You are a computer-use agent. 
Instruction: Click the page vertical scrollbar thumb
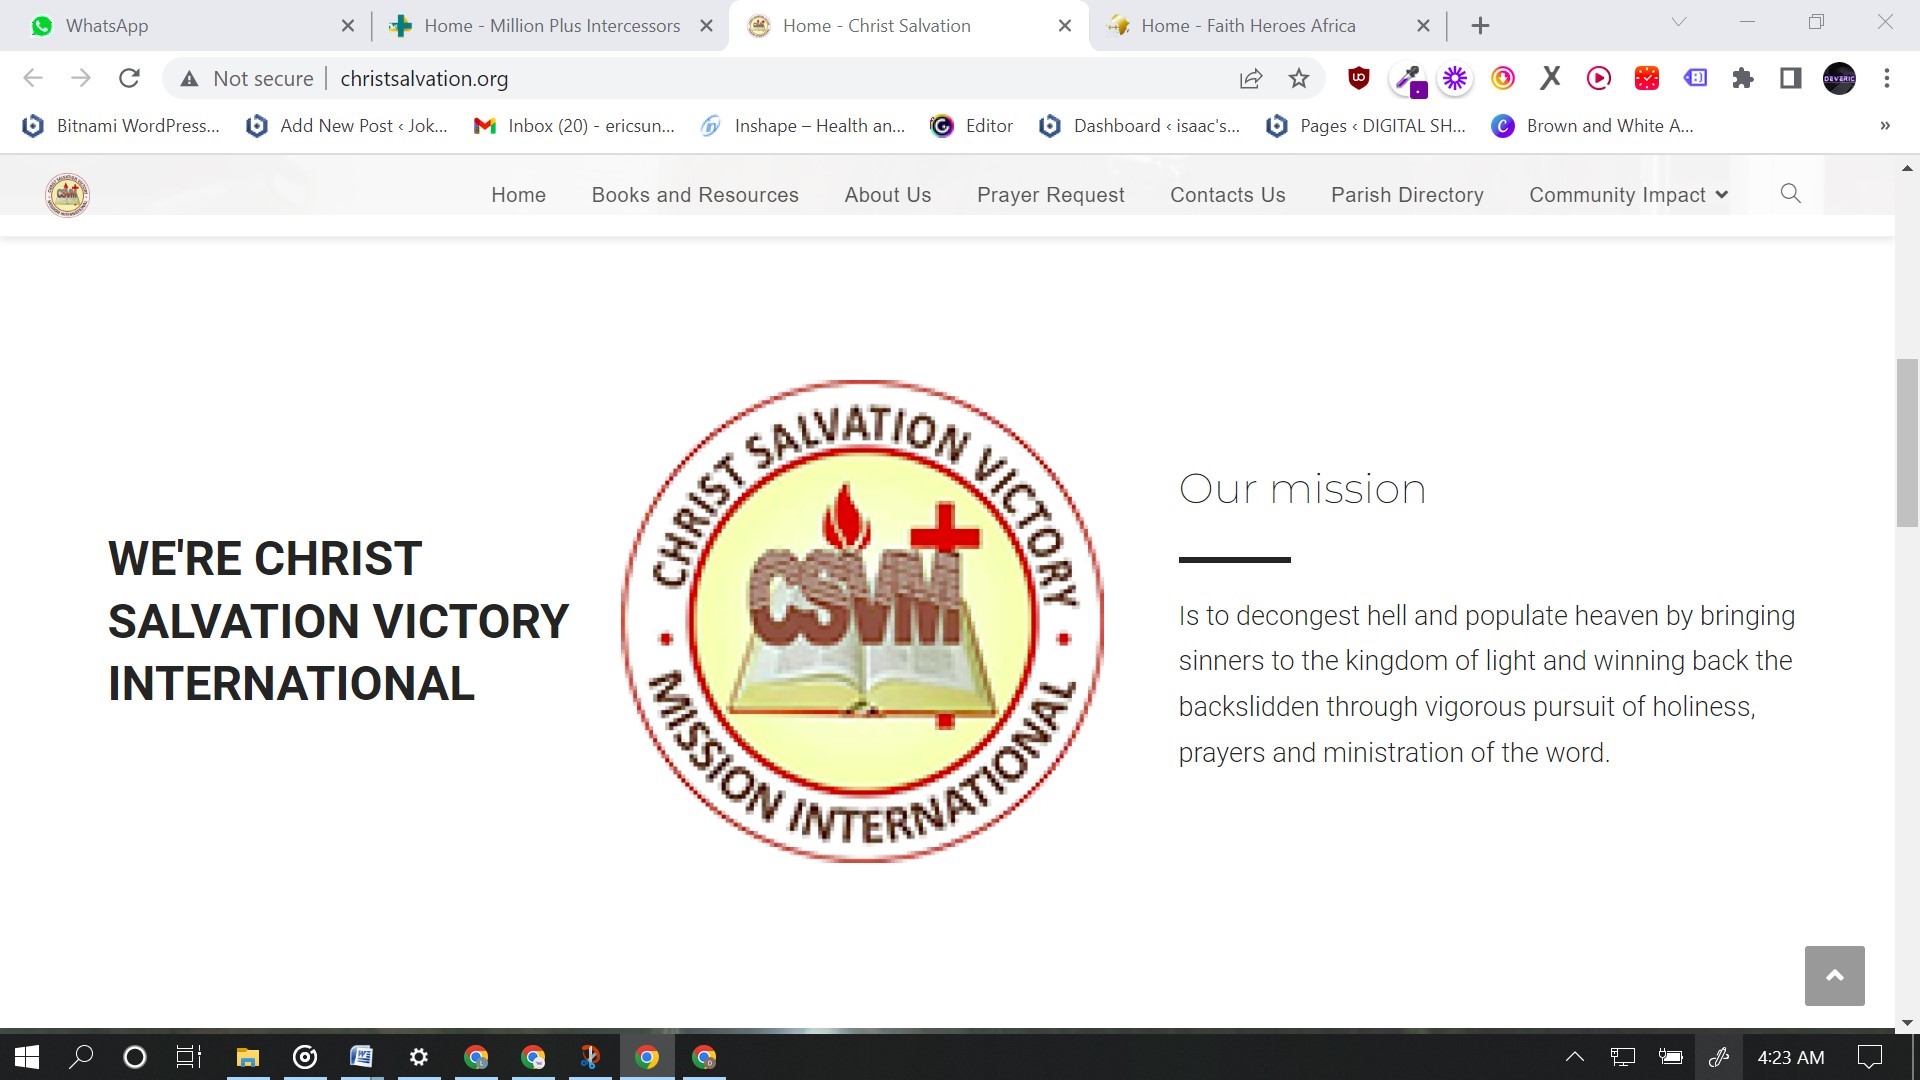pyautogui.click(x=1907, y=442)
